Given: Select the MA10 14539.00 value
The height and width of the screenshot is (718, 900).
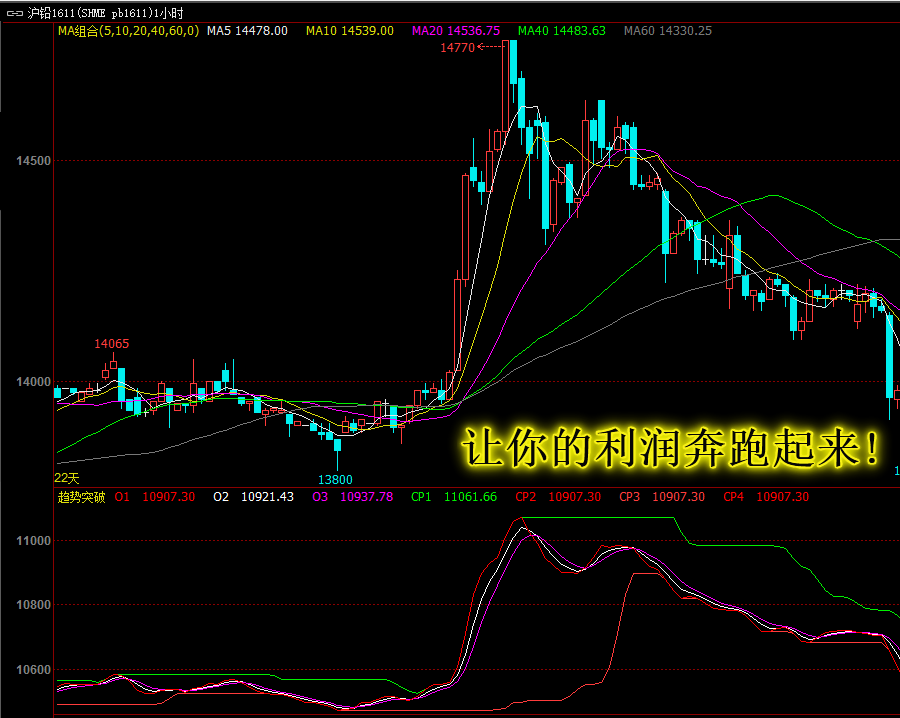Looking at the screenshot, I should 350,31.
